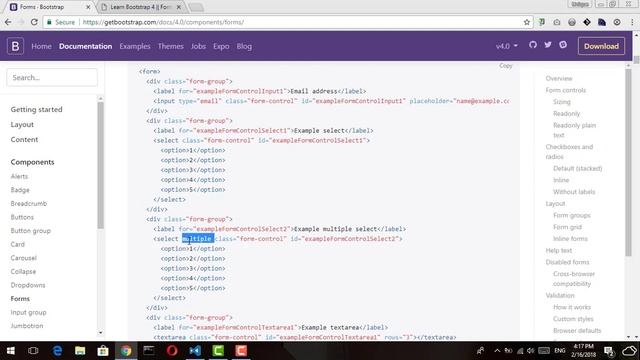The height and width of the screenshot is (360, 640).
Task: Jump to Overview in page contents
Action: pyautogui.click(x=559, y=78)
